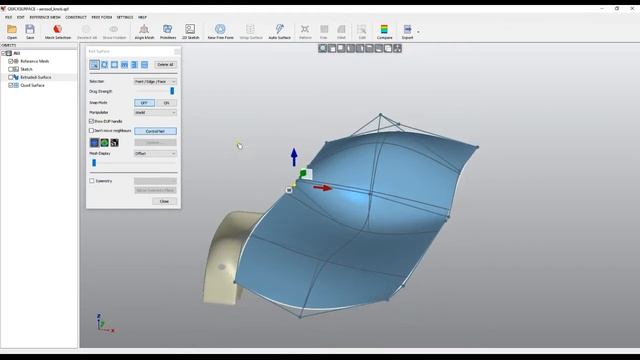This screenshot has height=360, width=640.
Task: Set Snap Mode to OFF
Action: (144, 103)
